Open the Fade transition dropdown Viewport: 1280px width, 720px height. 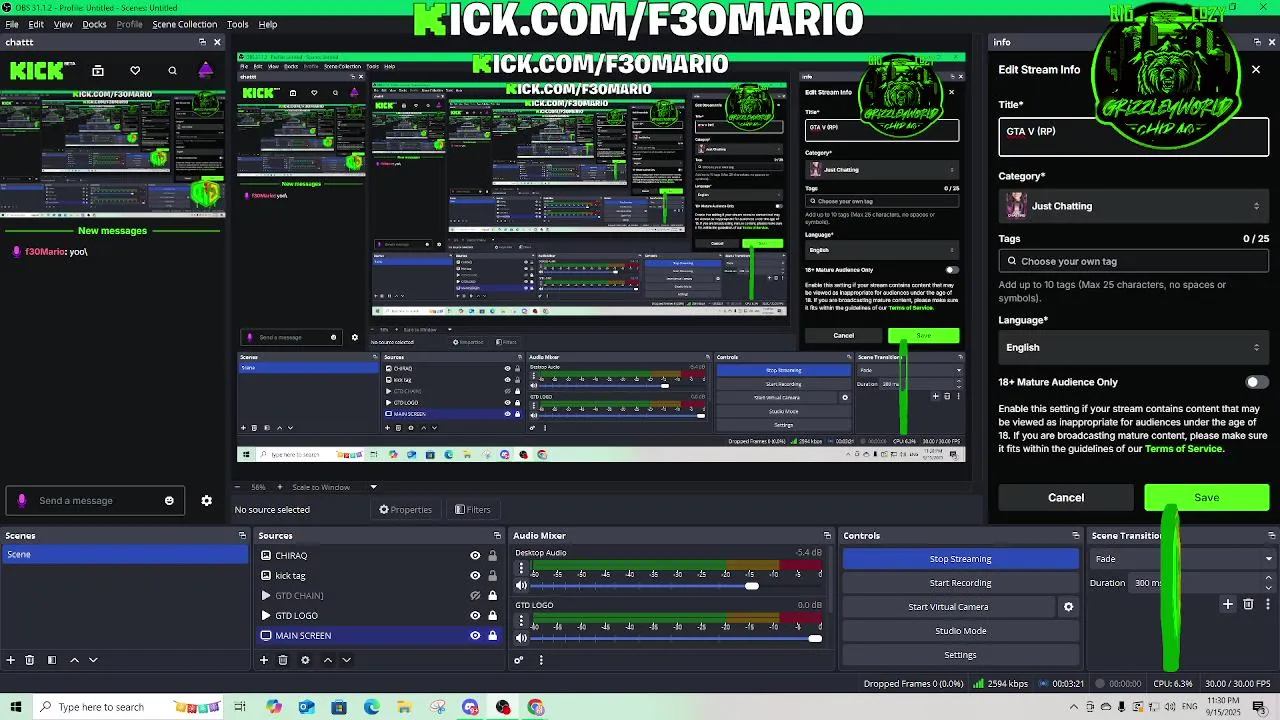(1183, 559)
